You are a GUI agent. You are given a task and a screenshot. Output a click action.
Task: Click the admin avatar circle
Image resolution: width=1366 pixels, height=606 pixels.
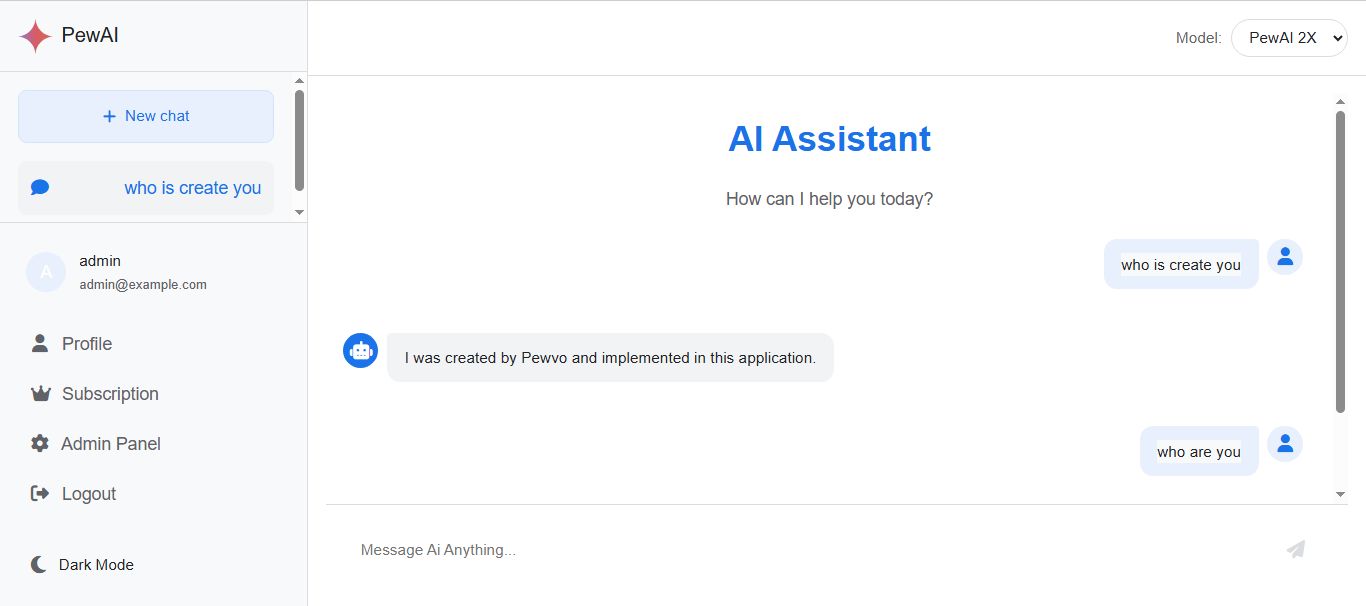pos(45,271)
